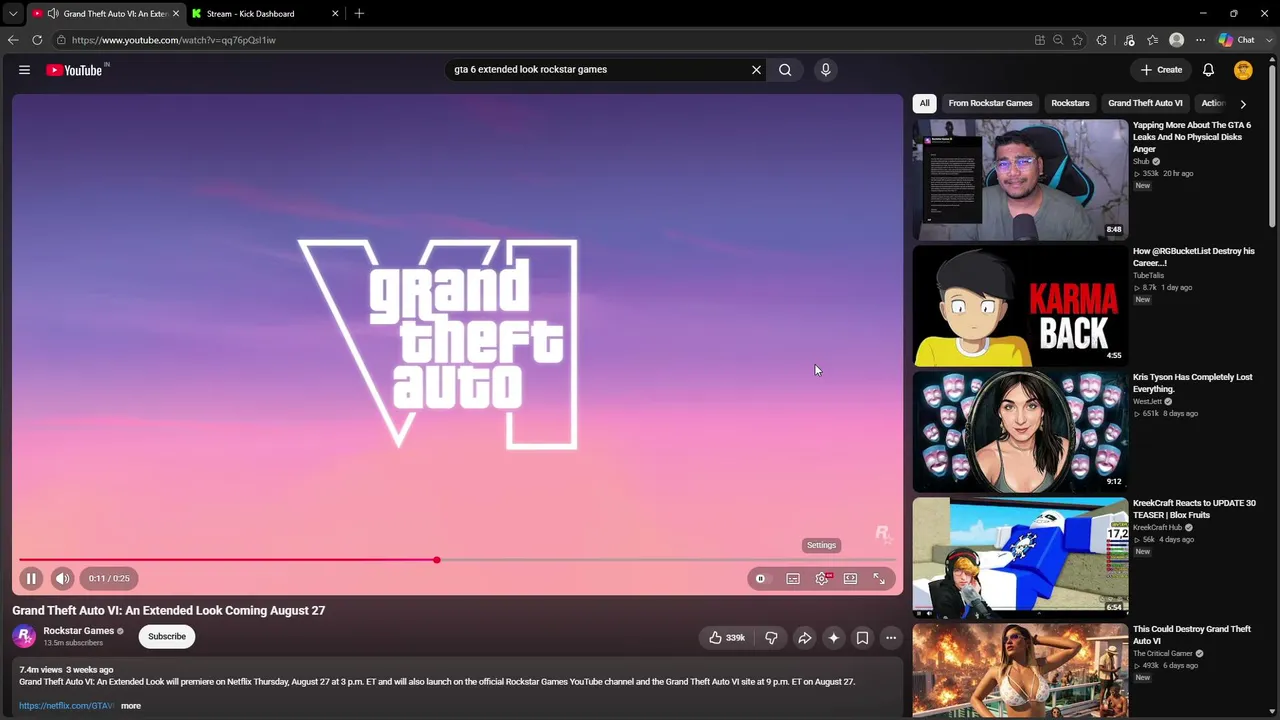Open "This Could Destroy Grand Theft Auto VI" title
The image size is (1280, 720).
(x=1192, y=635)
